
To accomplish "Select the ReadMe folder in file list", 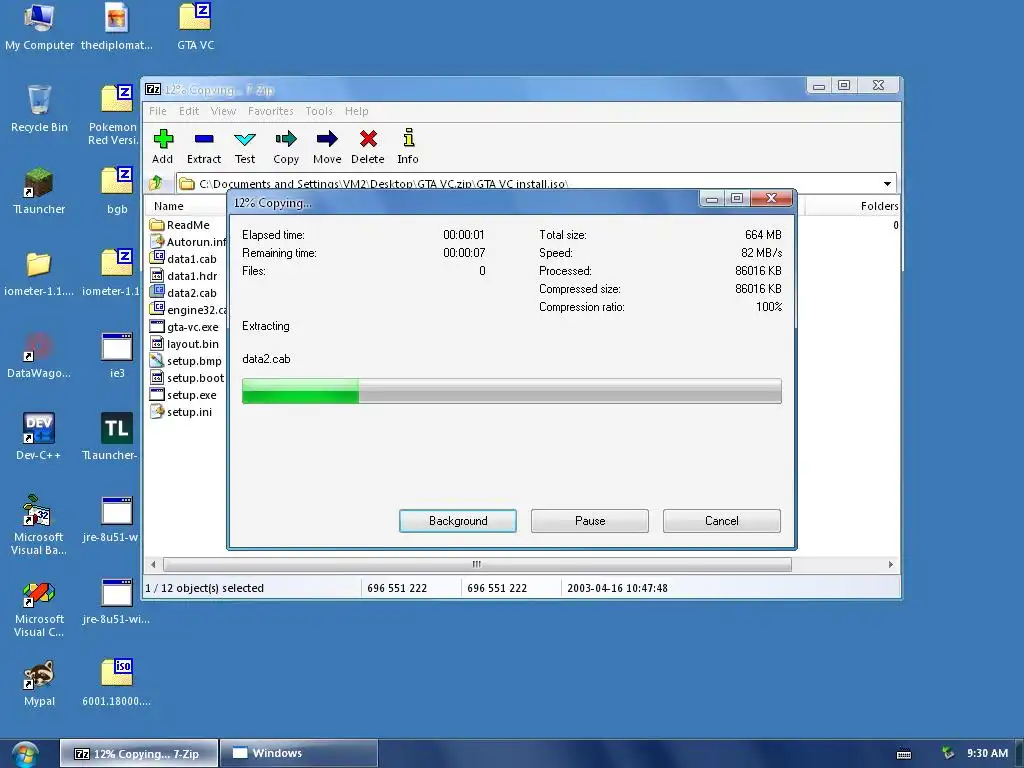I will click(x=180, y=225).
